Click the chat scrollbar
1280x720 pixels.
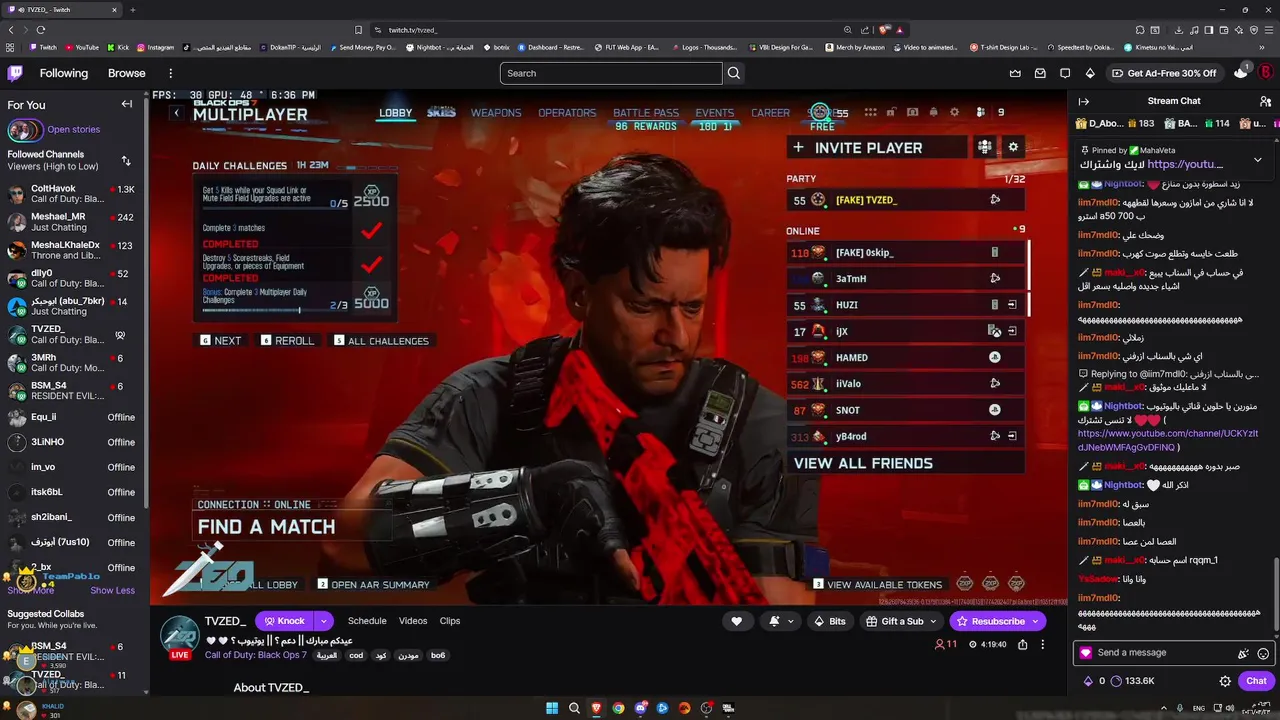pos(1276,593)
